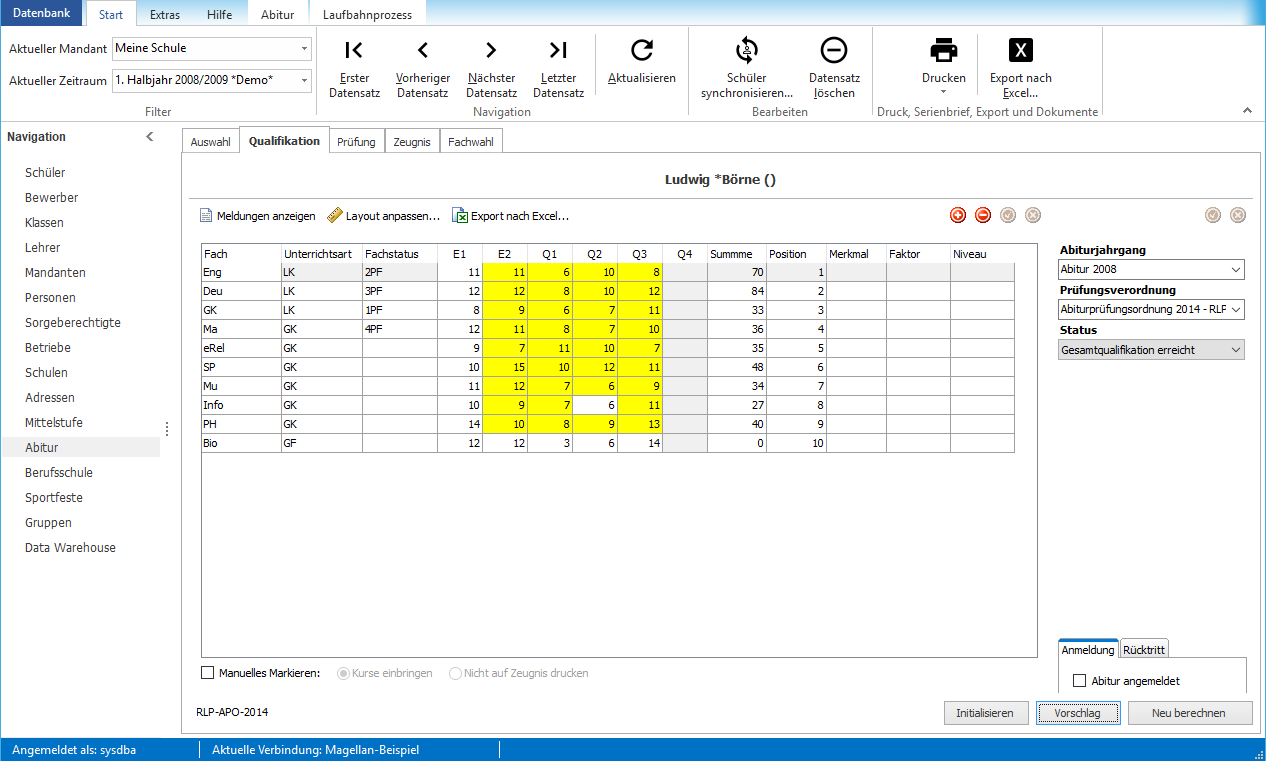Select the Kurse einbringen radio option

coord(345,673)
